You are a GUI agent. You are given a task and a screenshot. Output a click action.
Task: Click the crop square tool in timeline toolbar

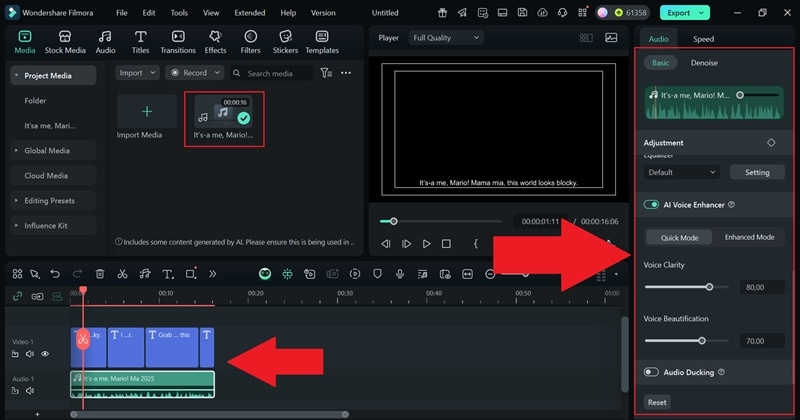click(x=191, y=274)
